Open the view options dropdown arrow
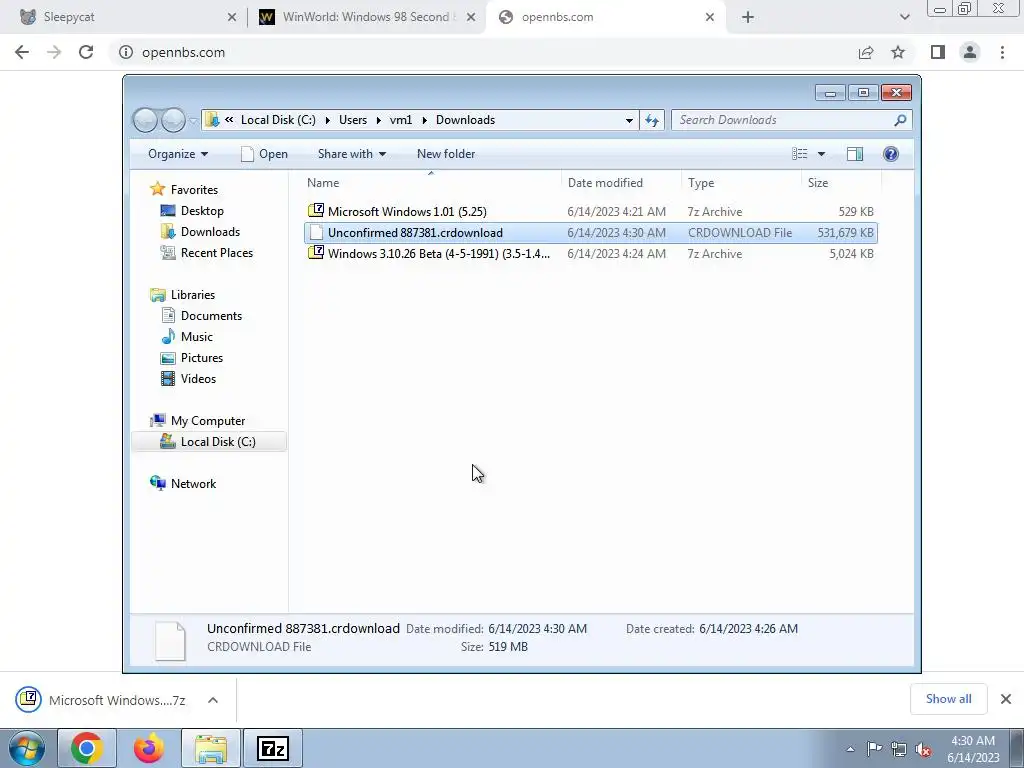1024x768 pixels. (x=822, y=154)
